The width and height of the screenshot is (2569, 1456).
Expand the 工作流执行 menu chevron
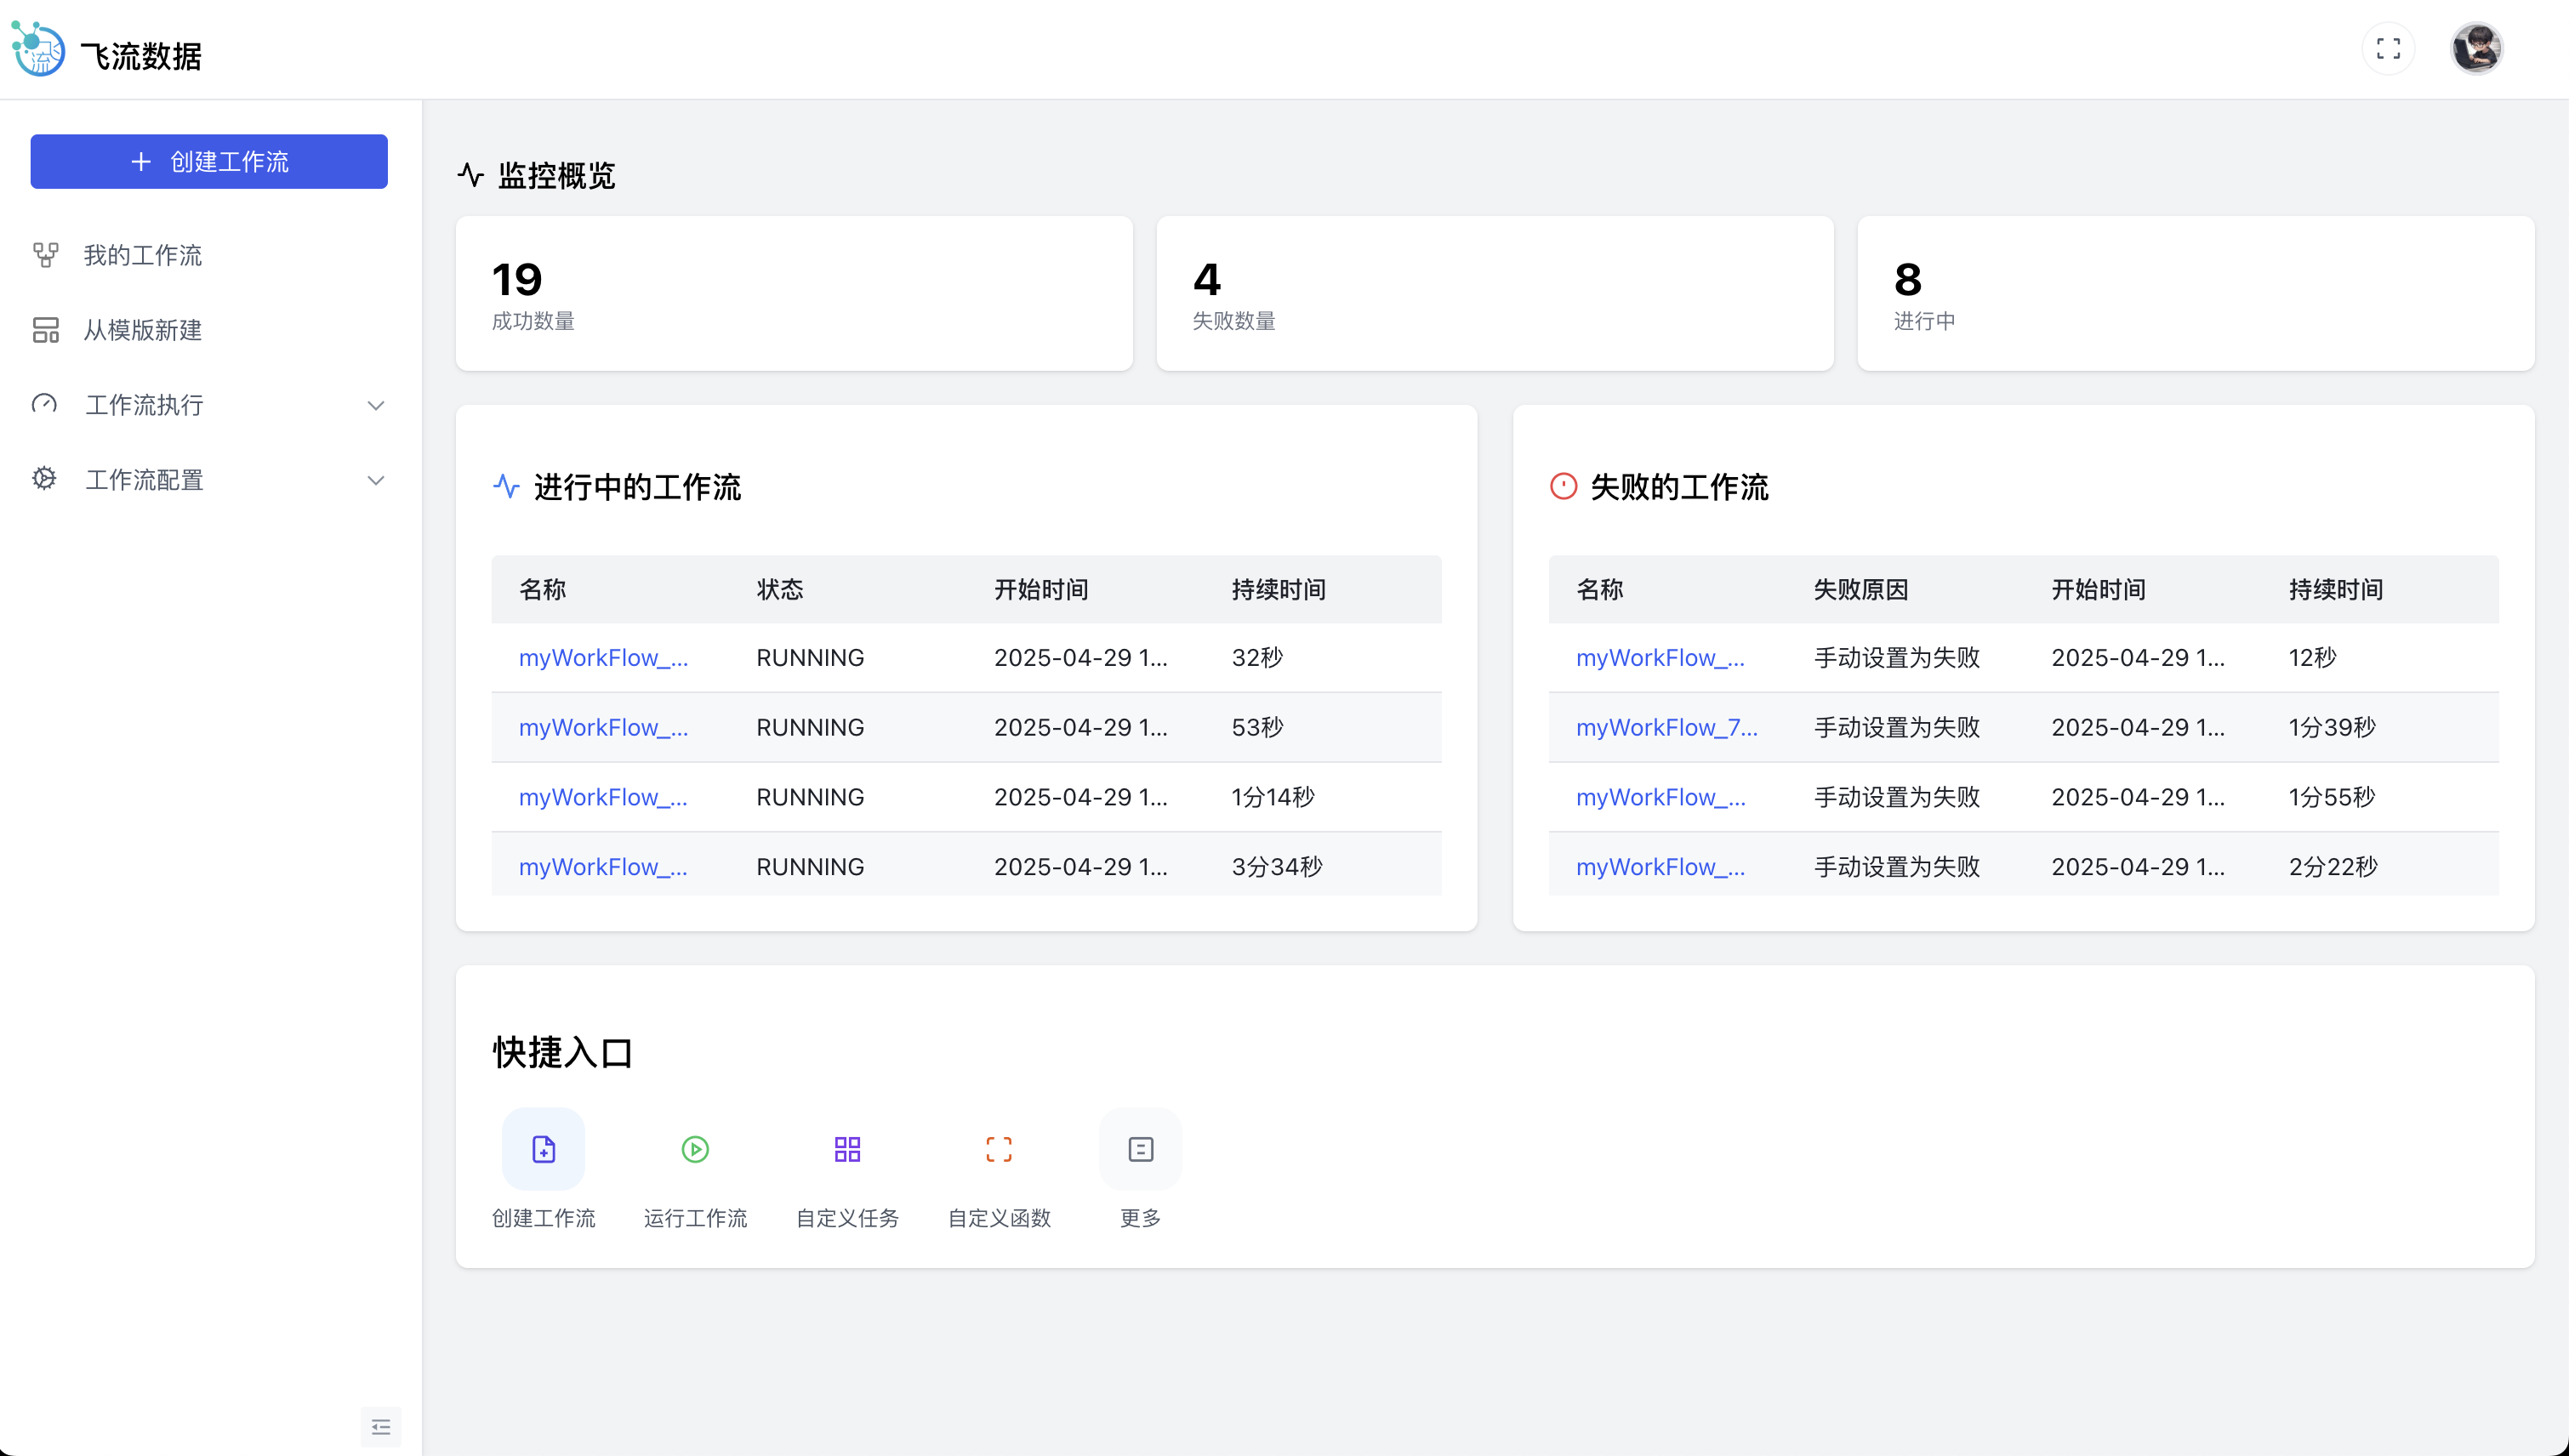pyautogui.click(x=376, y=405)
